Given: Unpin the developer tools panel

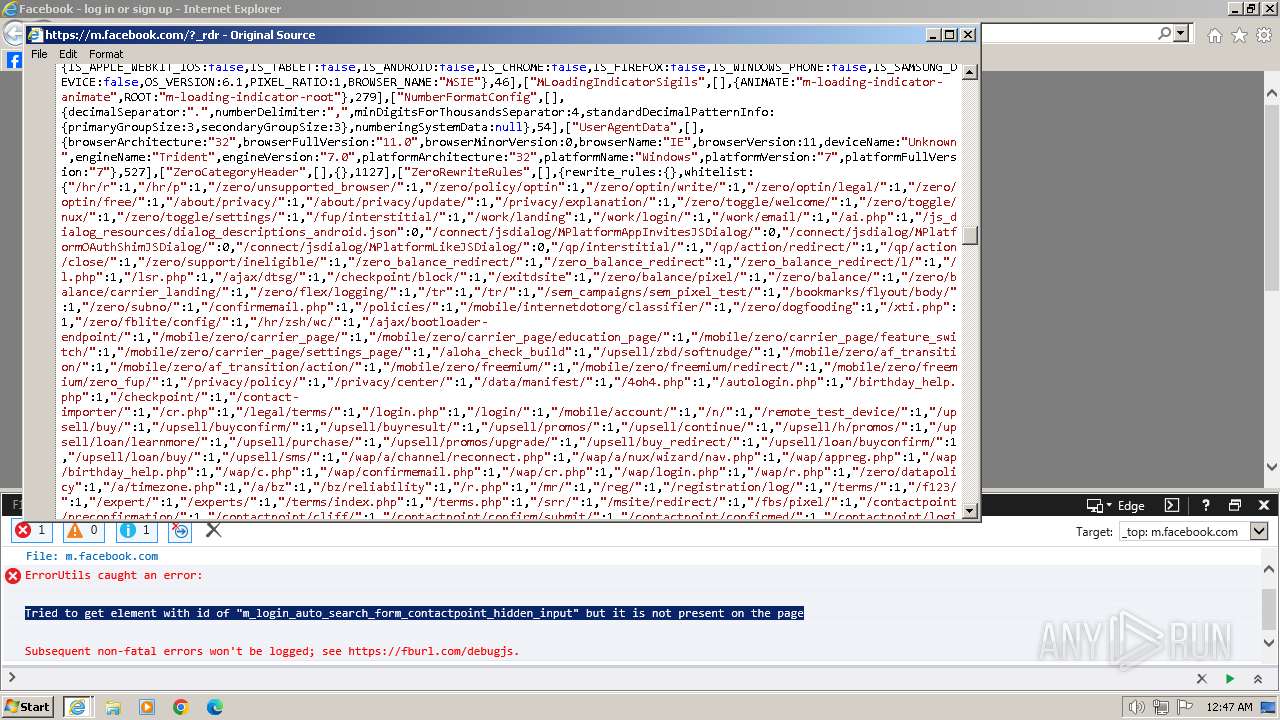Looking at the screenshot, I should pos(1235,506).
